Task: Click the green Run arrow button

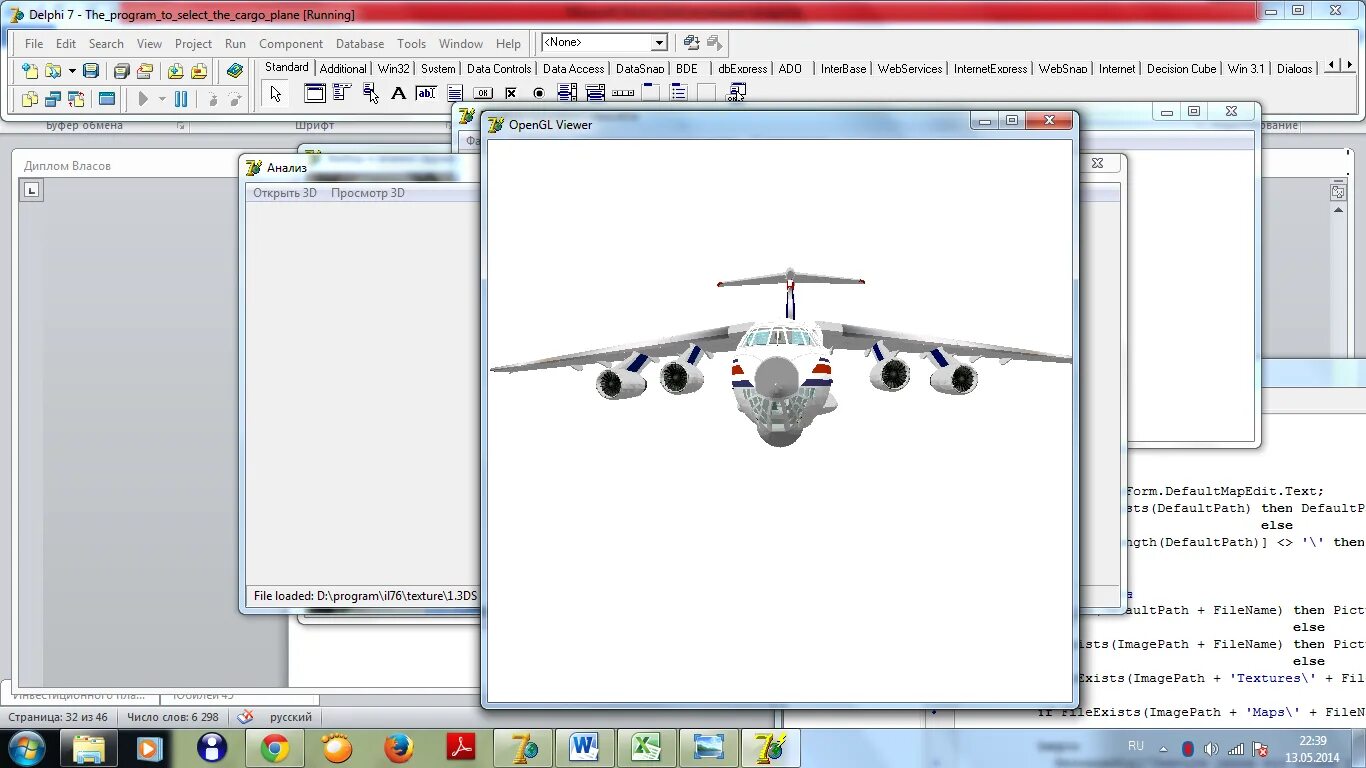Action: (143, 99)
